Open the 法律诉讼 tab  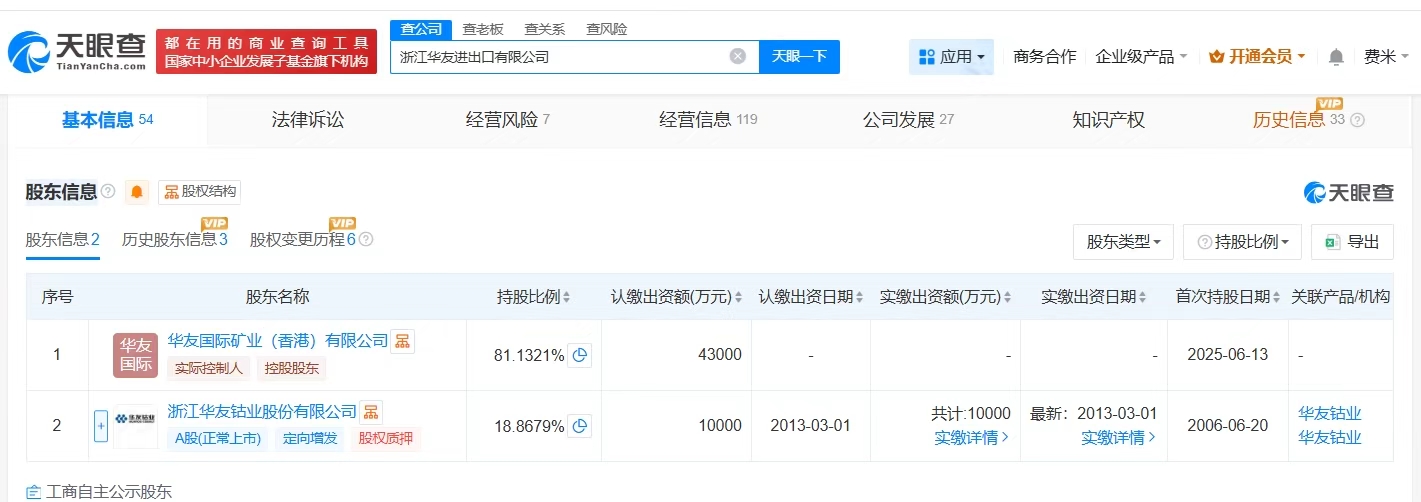[x=308, y=120]
